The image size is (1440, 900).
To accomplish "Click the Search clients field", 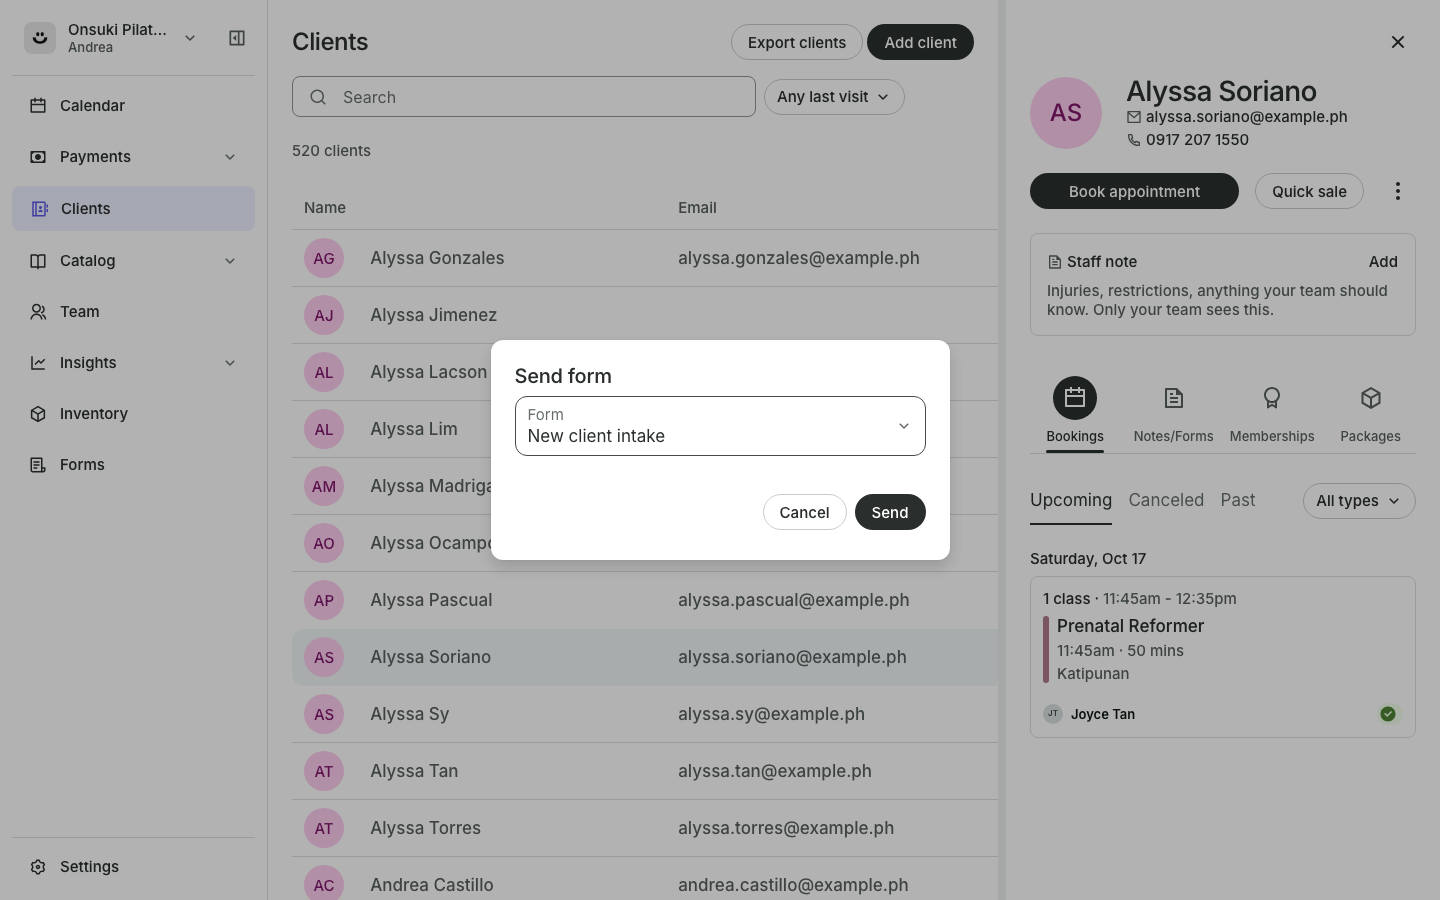I will 524,97.
